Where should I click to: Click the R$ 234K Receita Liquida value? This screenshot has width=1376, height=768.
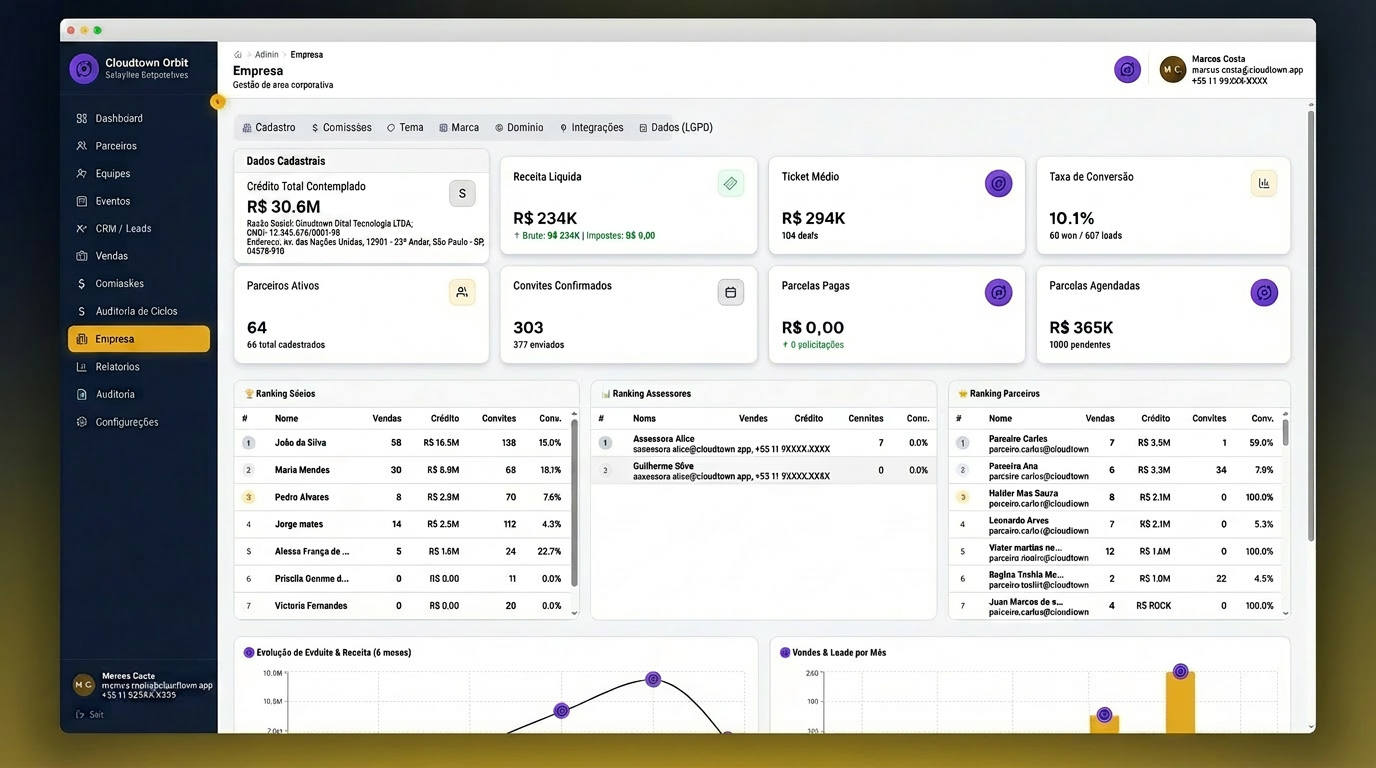(x=545, y=218)
